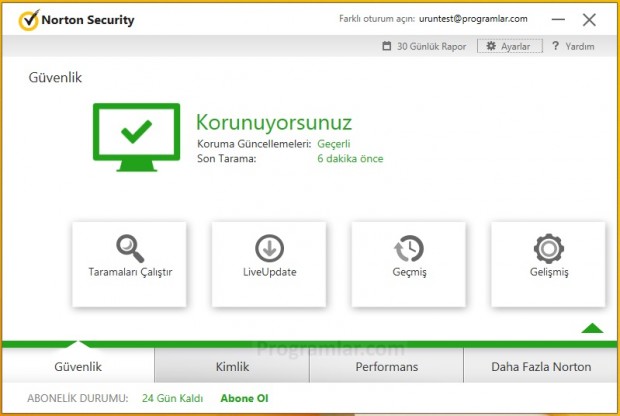Click the Geçerli protection updates status
The height and width of the screenshot is (416, 620).
333,144
